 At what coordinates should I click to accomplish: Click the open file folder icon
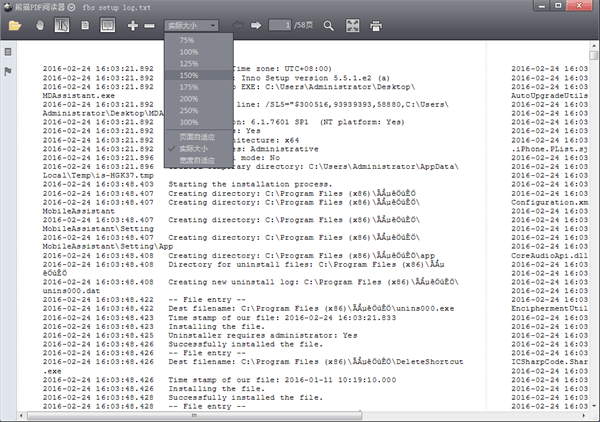point(15,24)
